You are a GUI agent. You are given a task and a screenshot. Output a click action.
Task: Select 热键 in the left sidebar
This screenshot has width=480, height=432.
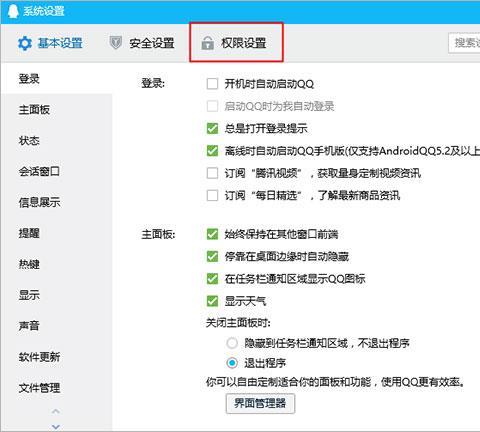click(29, 264)
